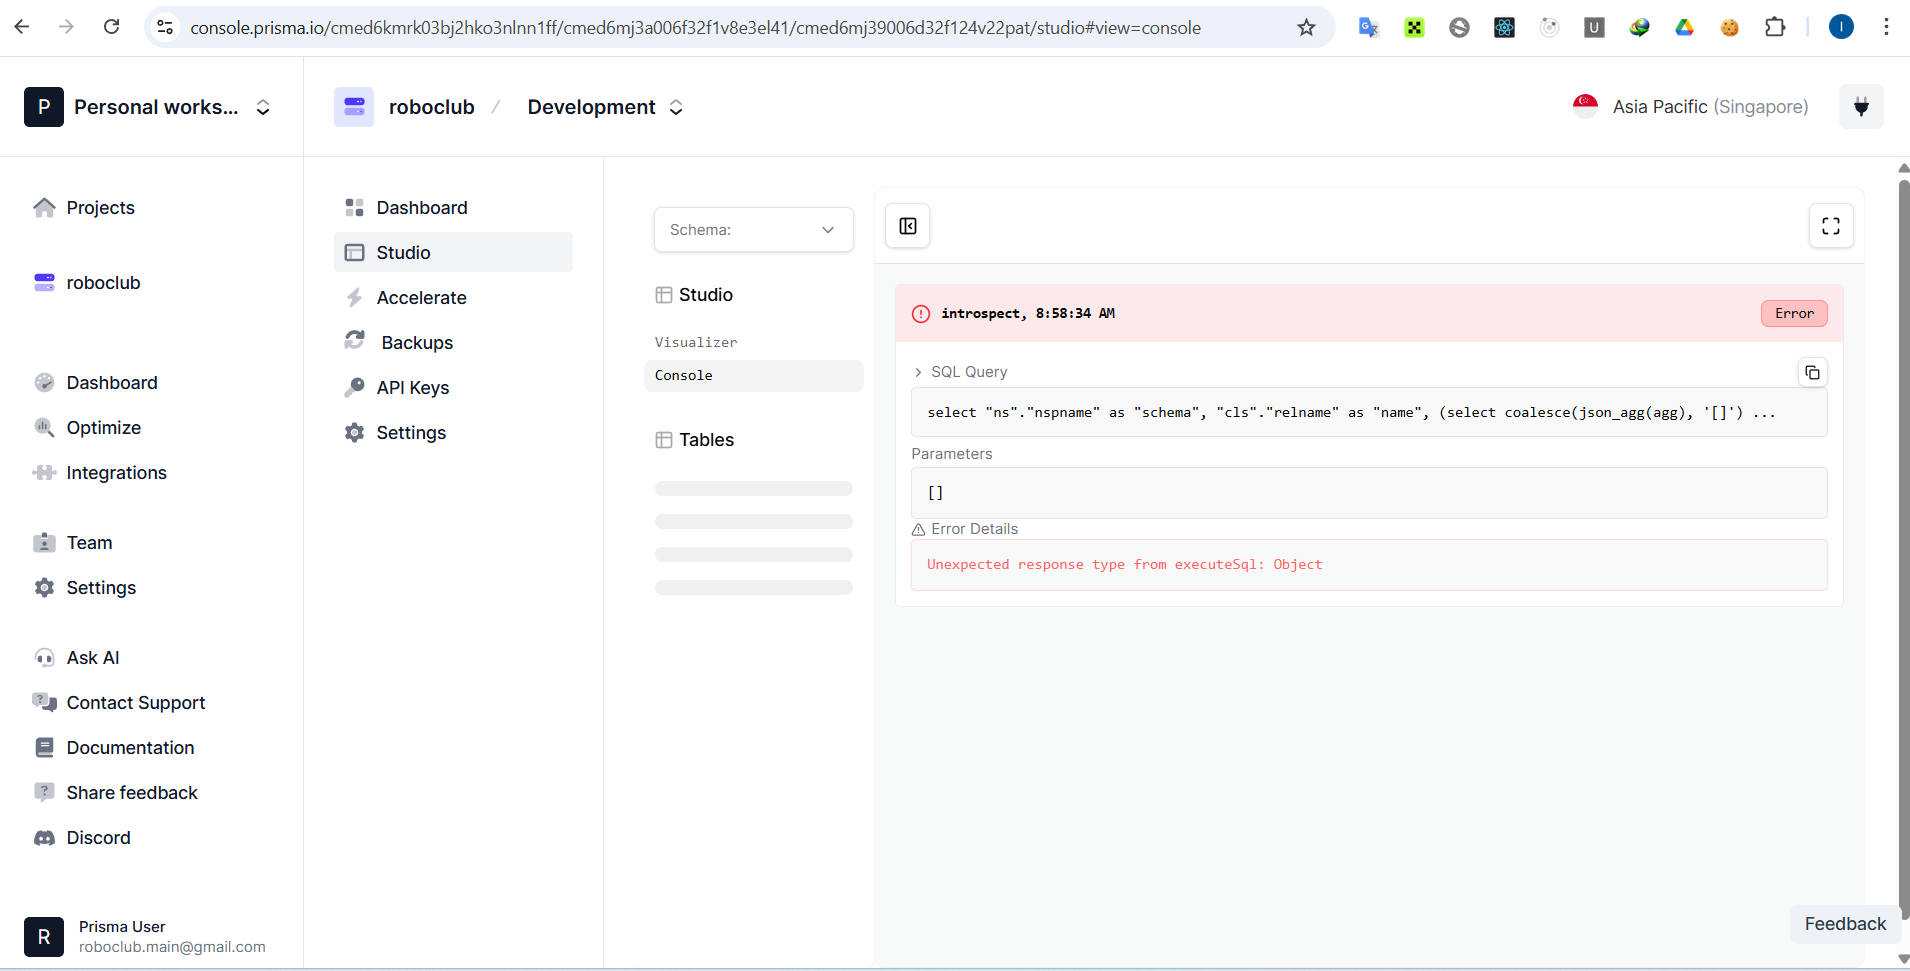Click the browser address bar URL
Viewport: 1910px width, 971px height.
point(696,28)
